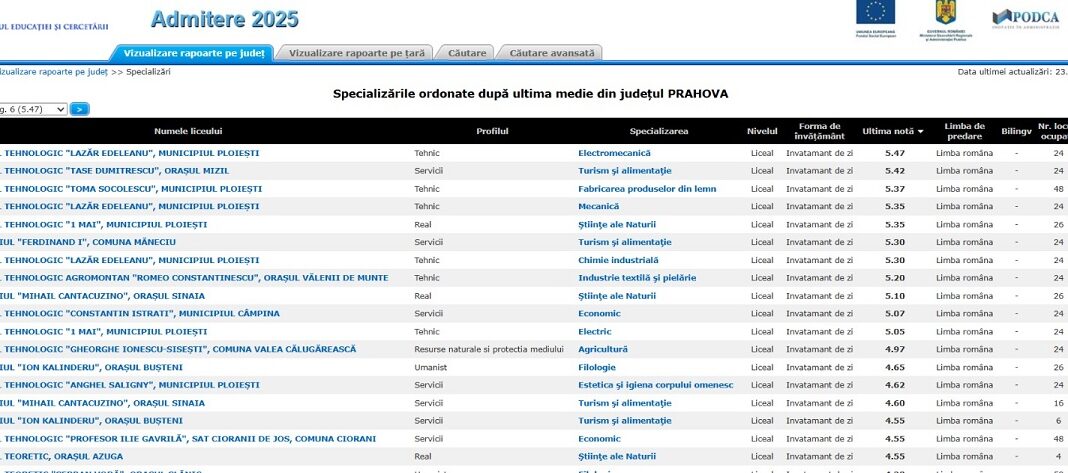The width and height of the screenshot is (1068, 473).
Task: Click the Vizualizare rapoarte pe județ breadcrumb link
Action: [54, 72]
